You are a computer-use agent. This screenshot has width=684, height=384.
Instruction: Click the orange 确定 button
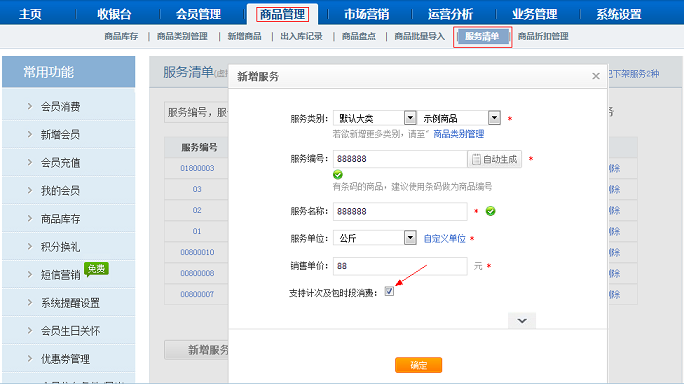418,365
